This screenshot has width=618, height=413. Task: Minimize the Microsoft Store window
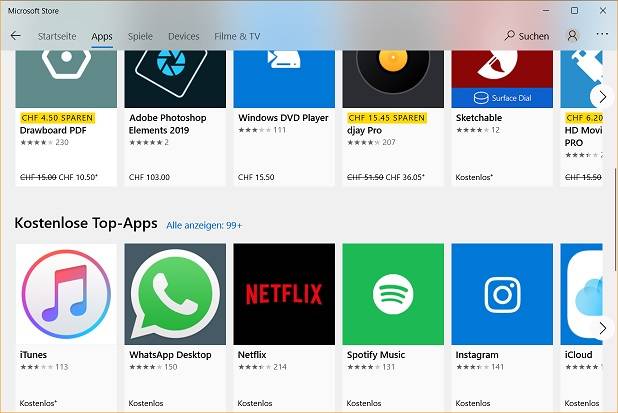(546, 11)
